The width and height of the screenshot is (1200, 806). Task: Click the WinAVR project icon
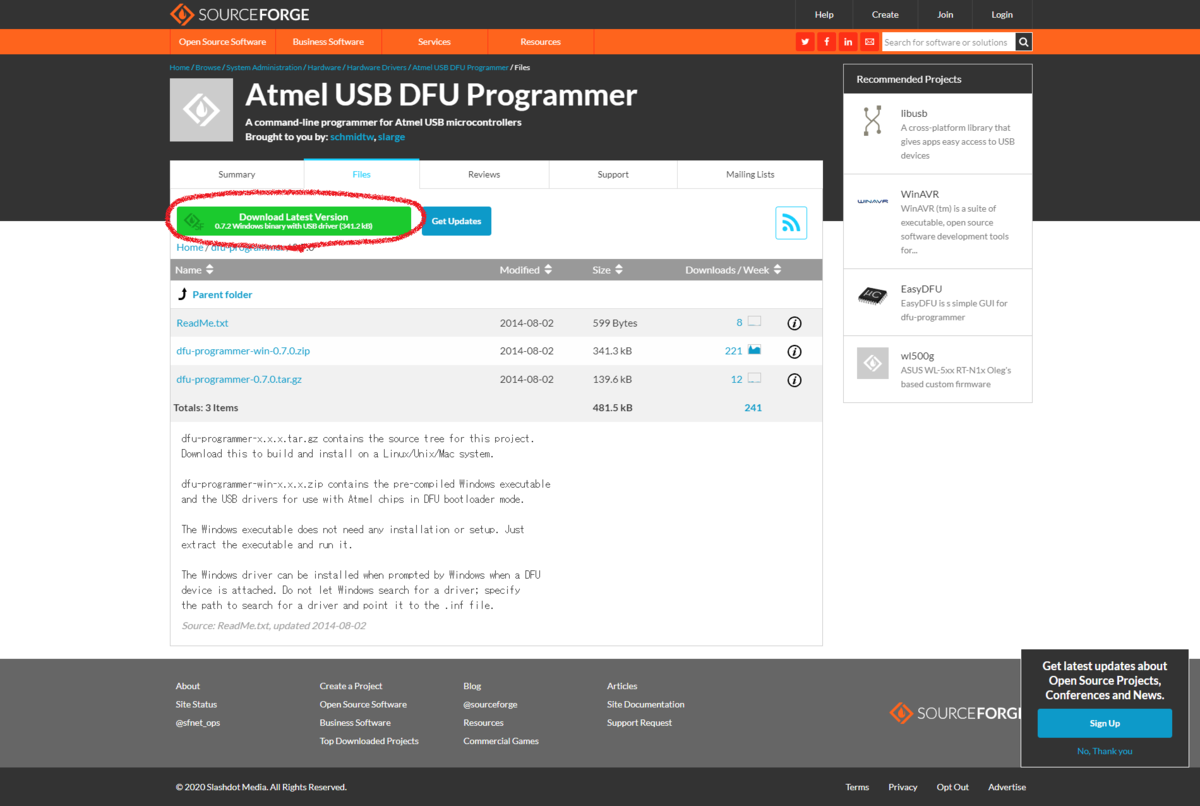(872, 201)
